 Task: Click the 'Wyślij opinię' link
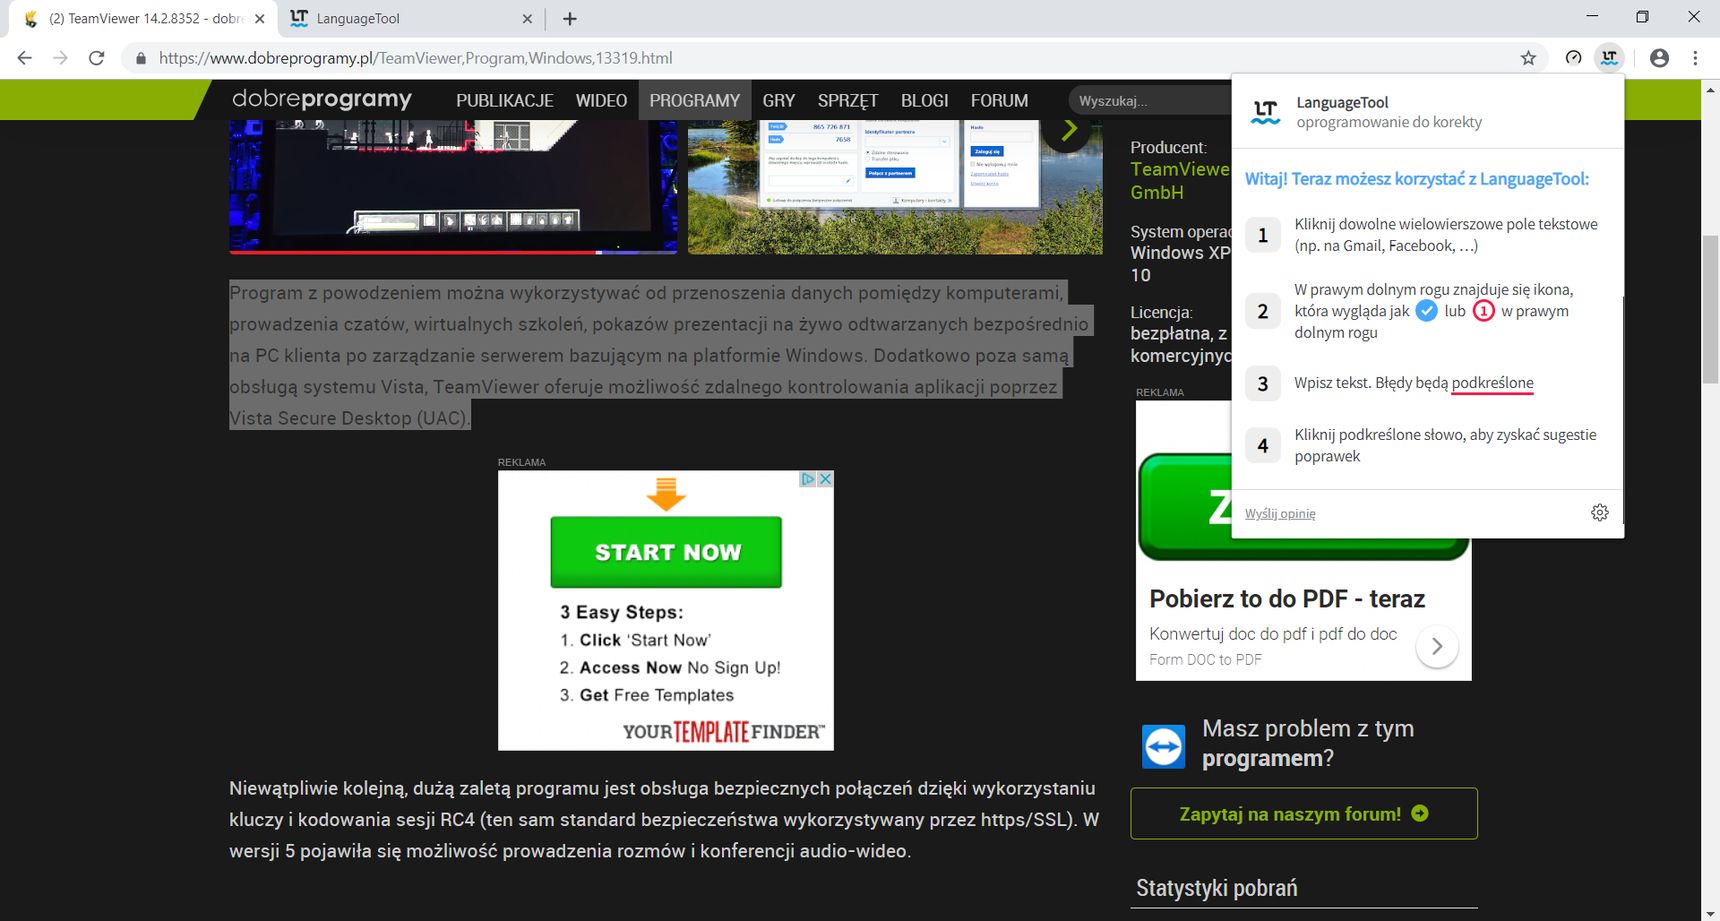(x=1280, y=513)
